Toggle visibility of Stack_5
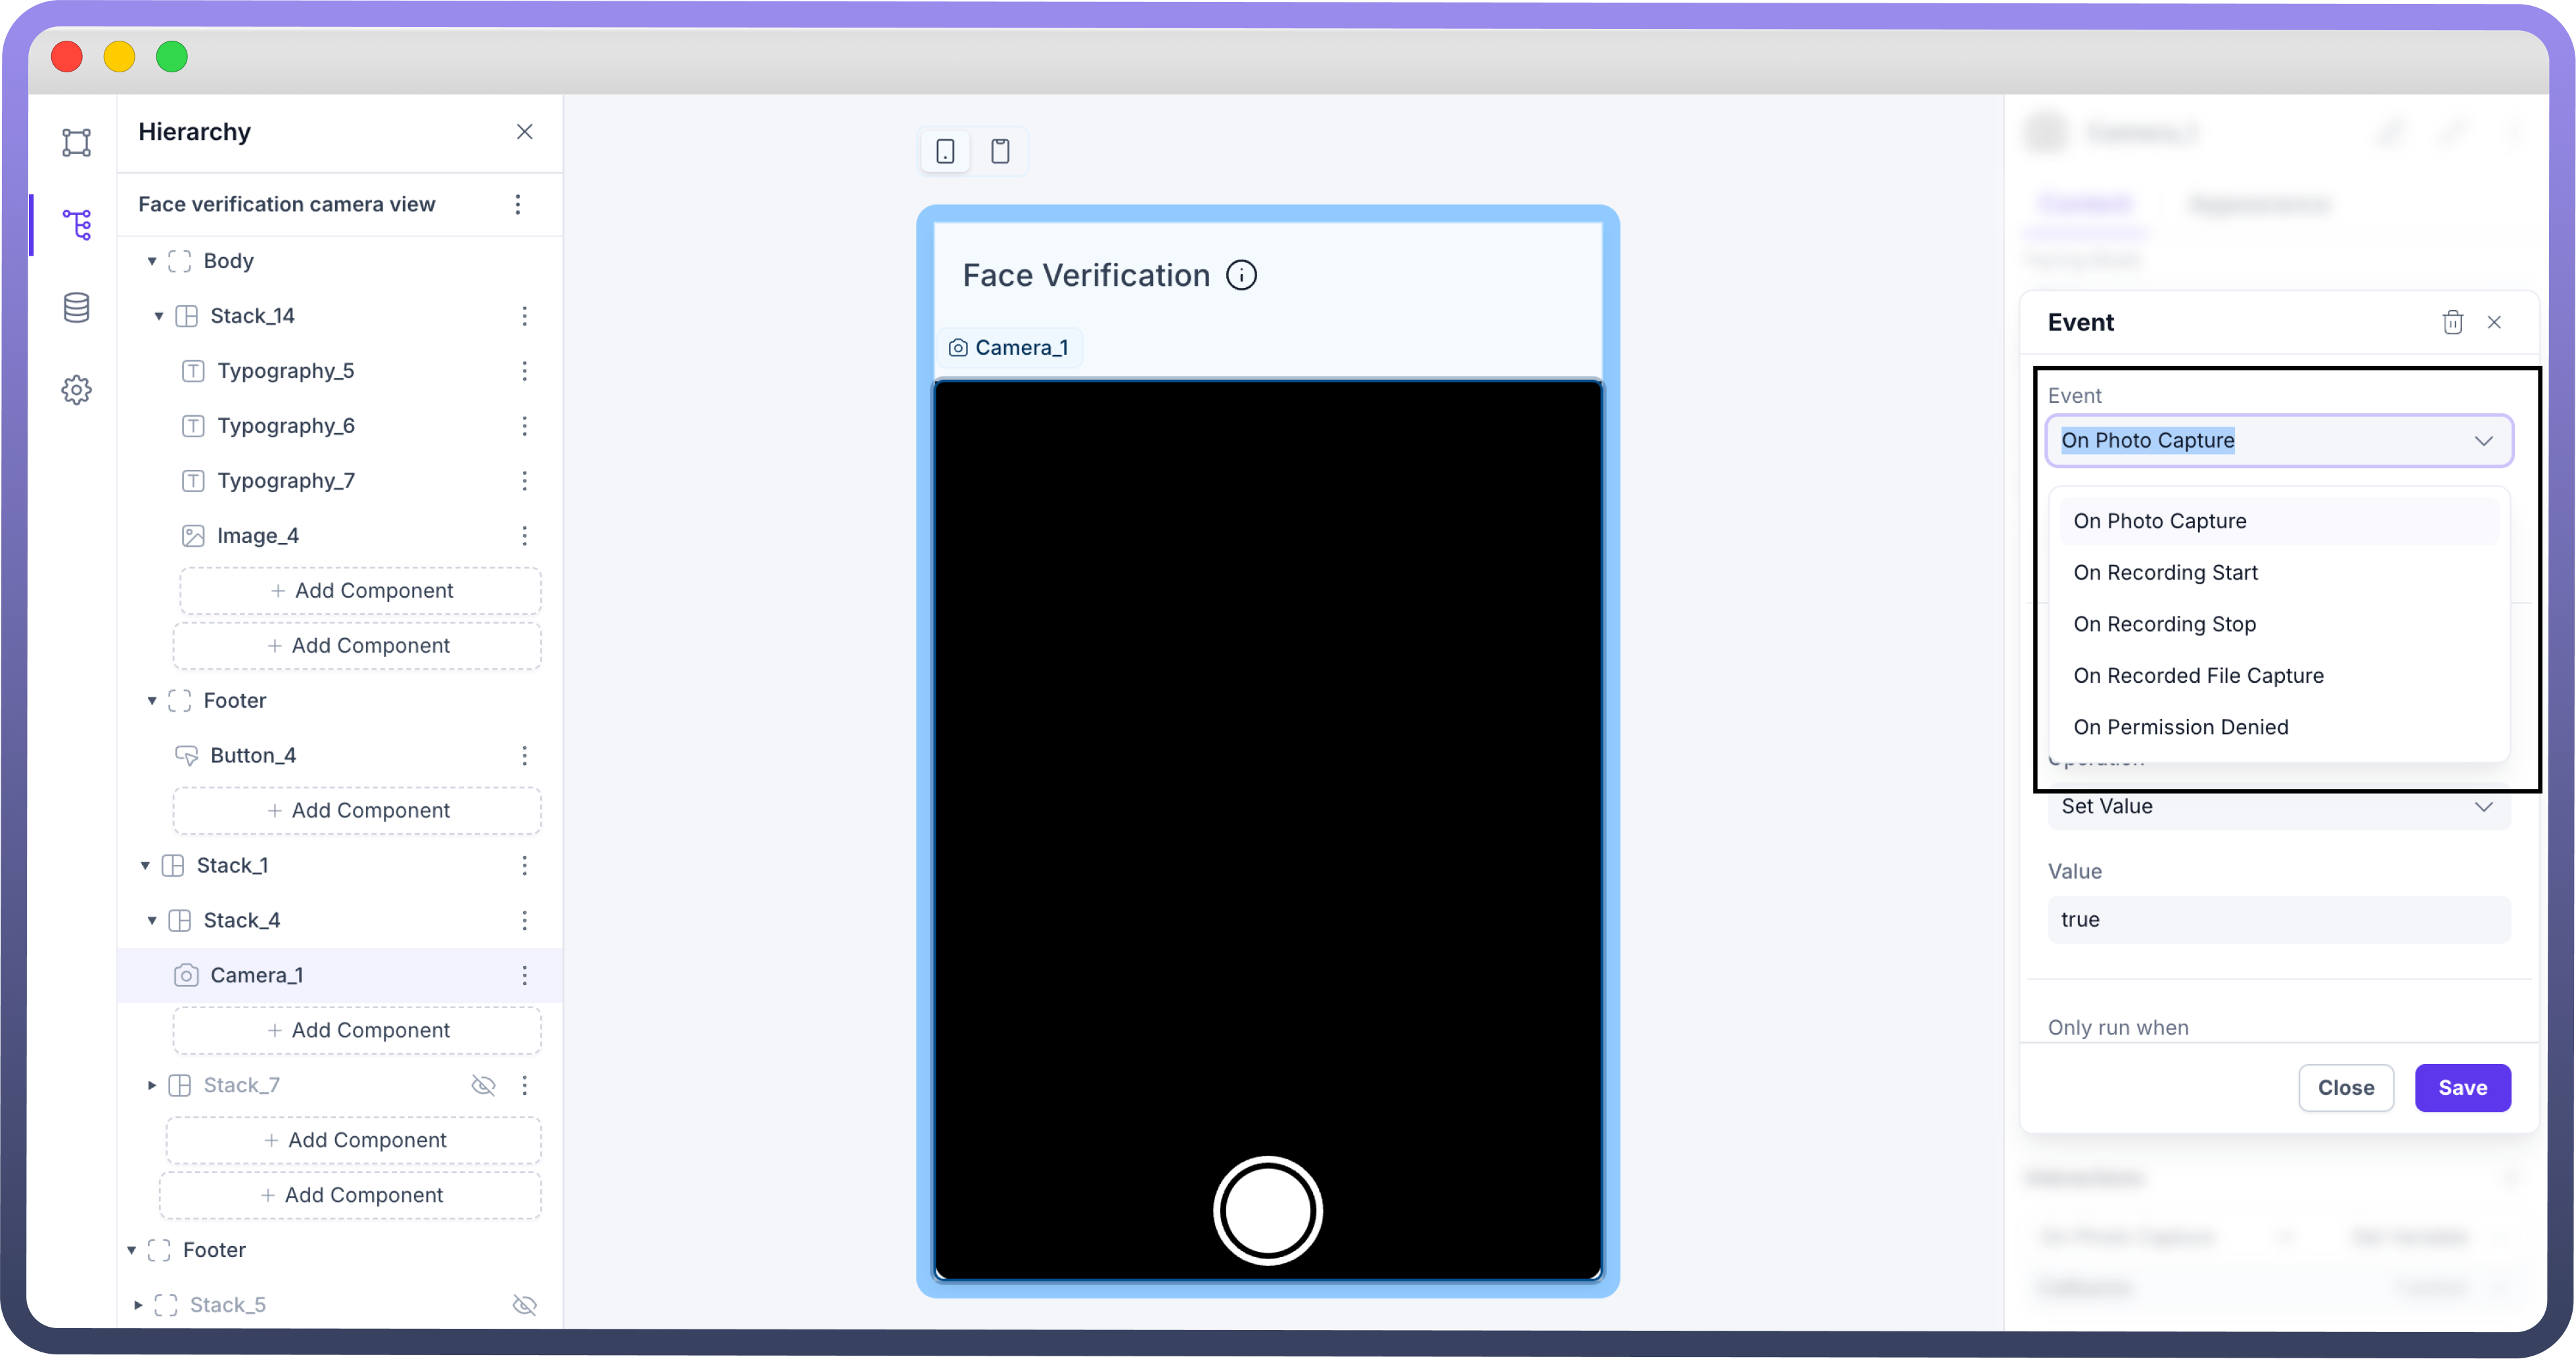2576x1359 pixels. [524, 1305]
